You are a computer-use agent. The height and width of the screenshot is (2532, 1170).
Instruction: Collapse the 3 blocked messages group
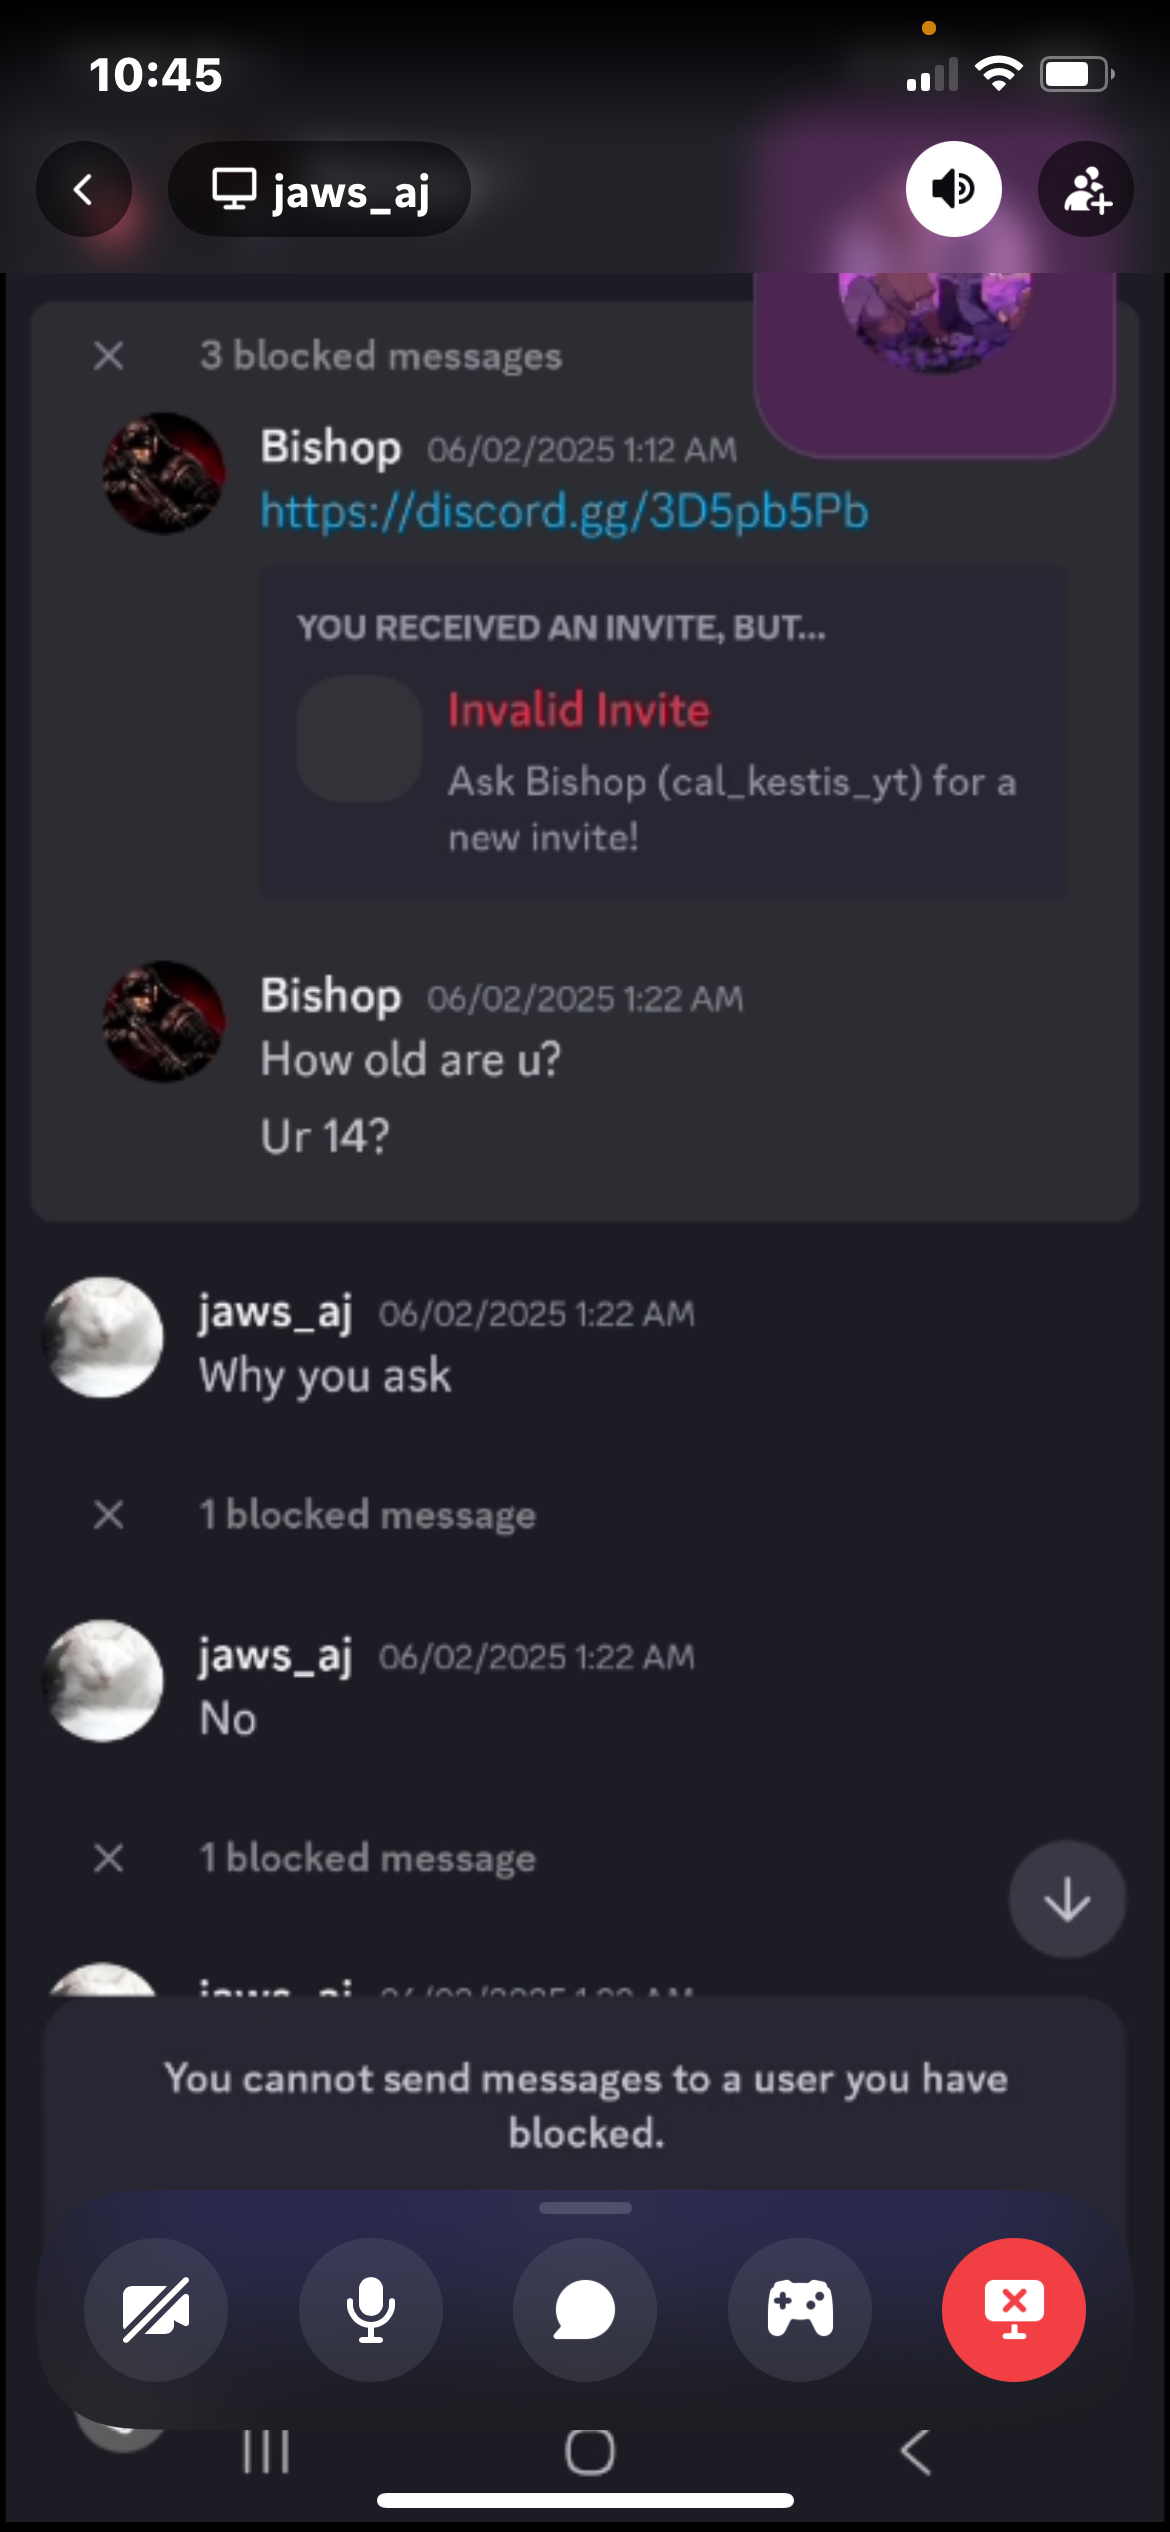[x=109, y=355]
